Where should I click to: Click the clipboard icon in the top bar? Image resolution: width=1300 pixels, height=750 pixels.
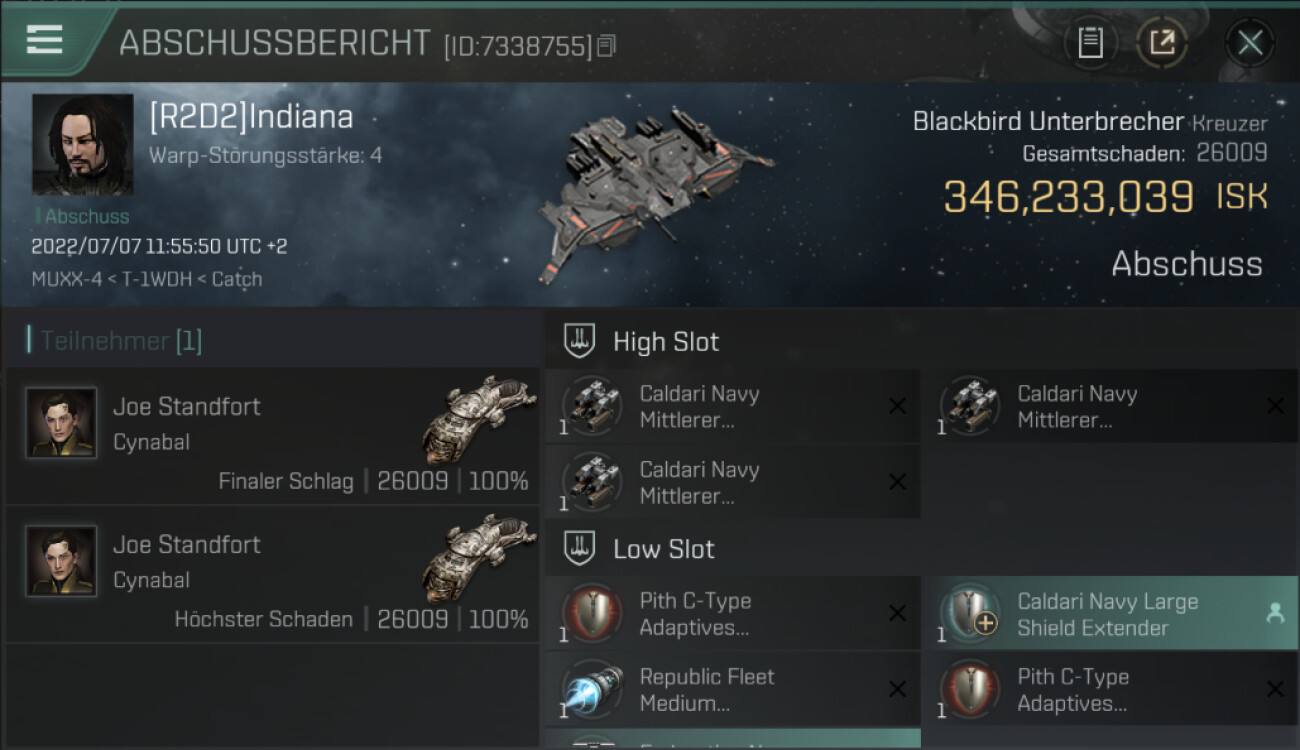click(1090, 43)
